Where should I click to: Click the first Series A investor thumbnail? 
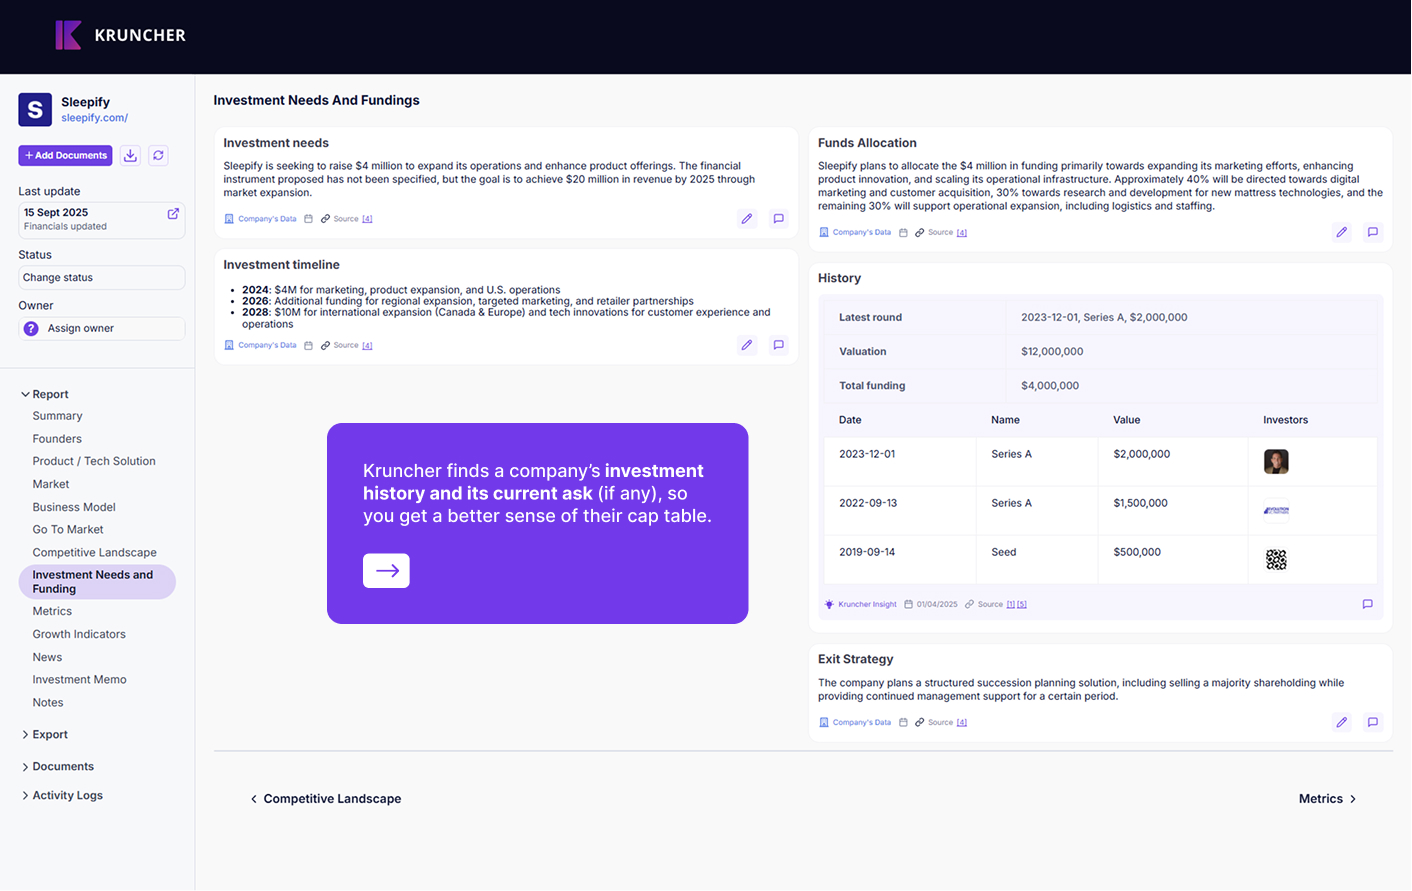coord(1275,461)
